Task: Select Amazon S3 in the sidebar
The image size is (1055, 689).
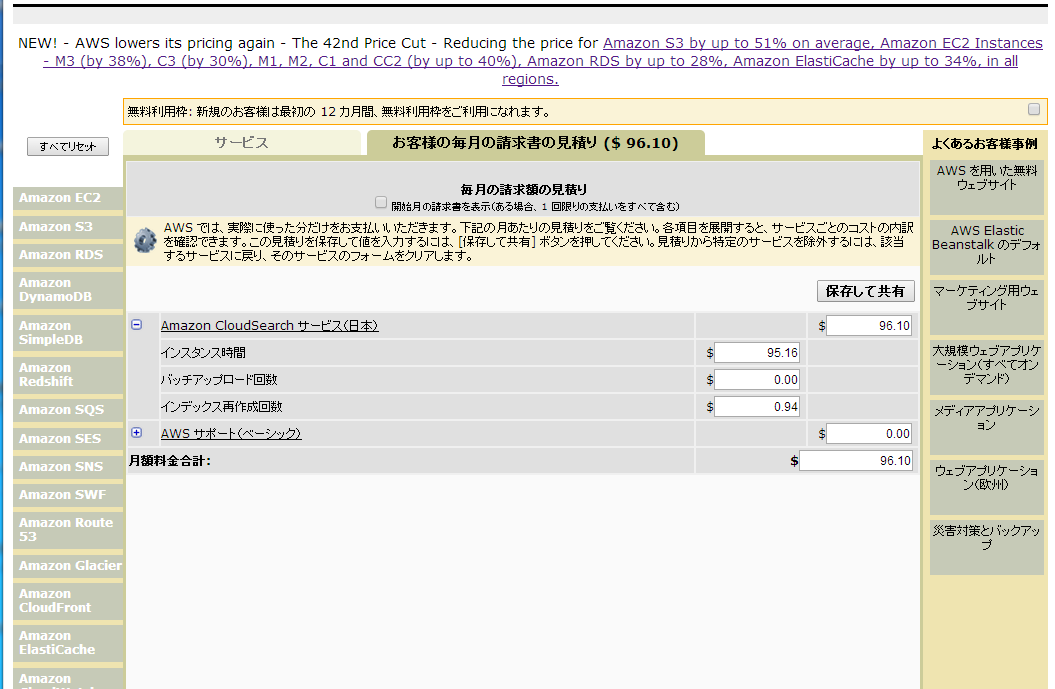Action: pyautogui.click(x=68, y=227)
